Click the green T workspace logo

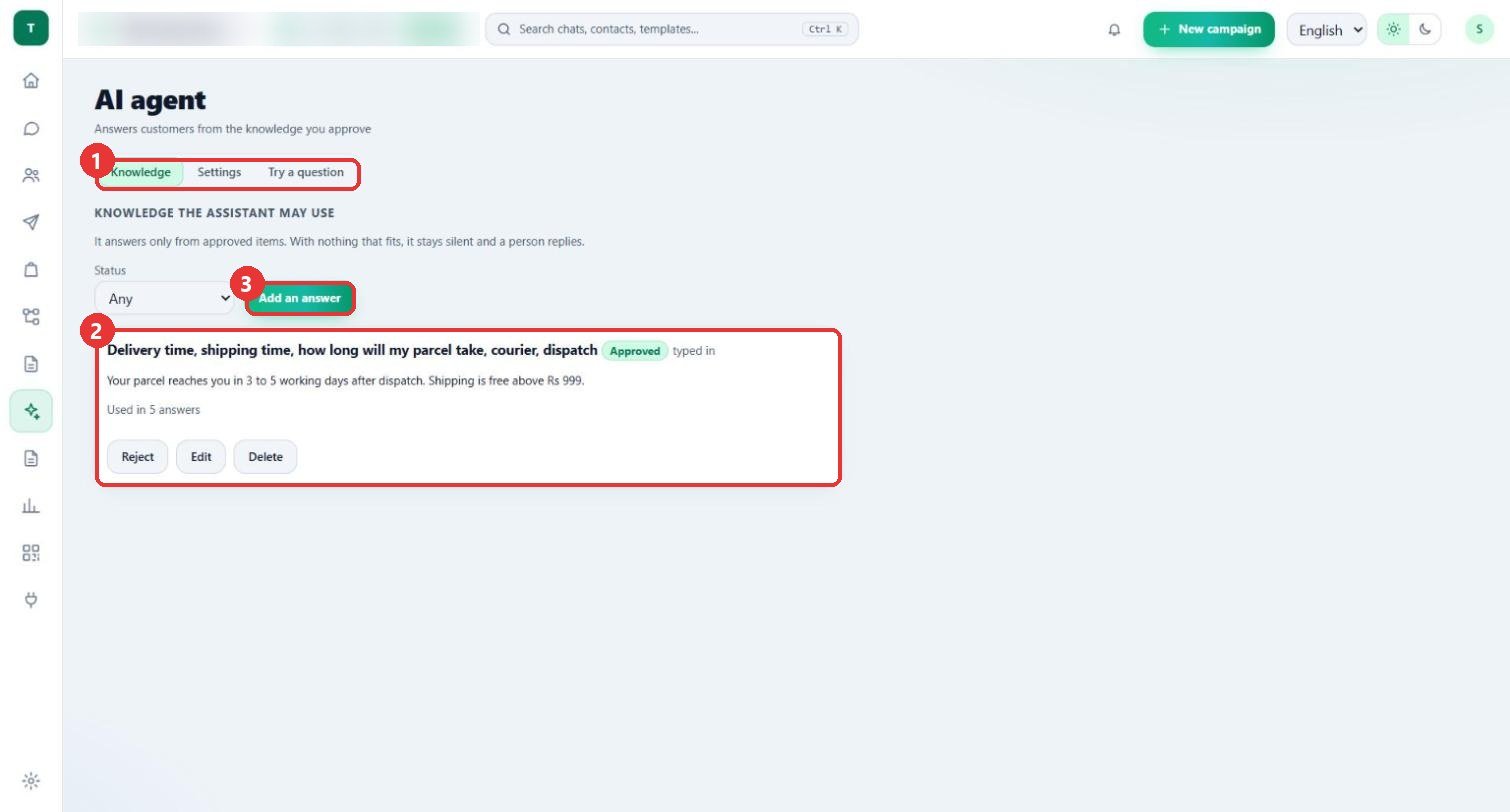31,28
